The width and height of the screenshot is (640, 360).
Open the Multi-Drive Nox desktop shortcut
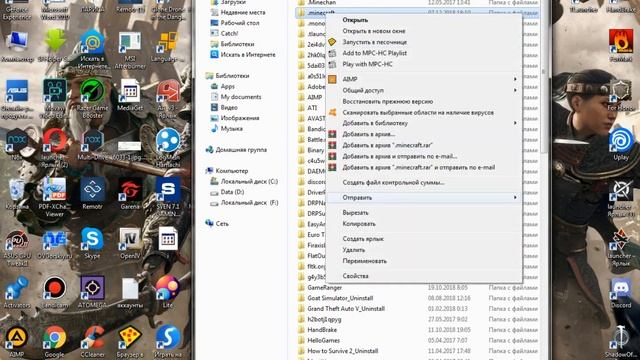pyautogui.click(x=92, y=145)
